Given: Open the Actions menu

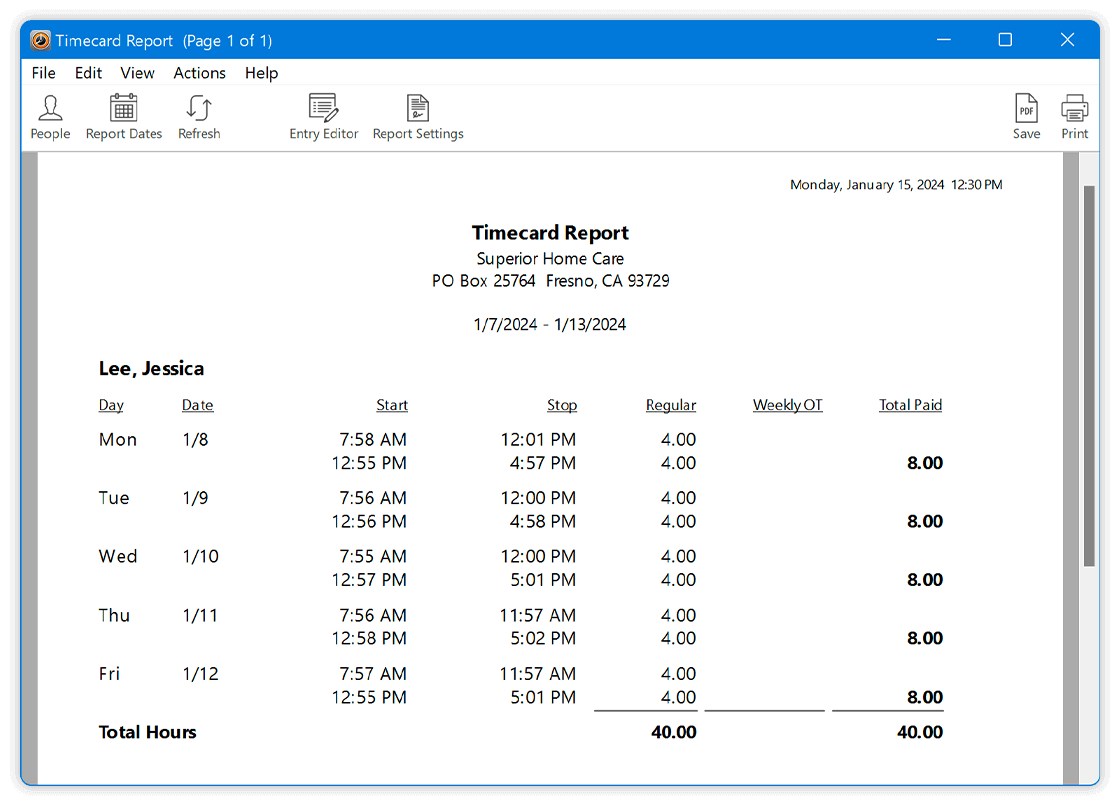Looking at the screenshot, I should (x=199, y=72).
